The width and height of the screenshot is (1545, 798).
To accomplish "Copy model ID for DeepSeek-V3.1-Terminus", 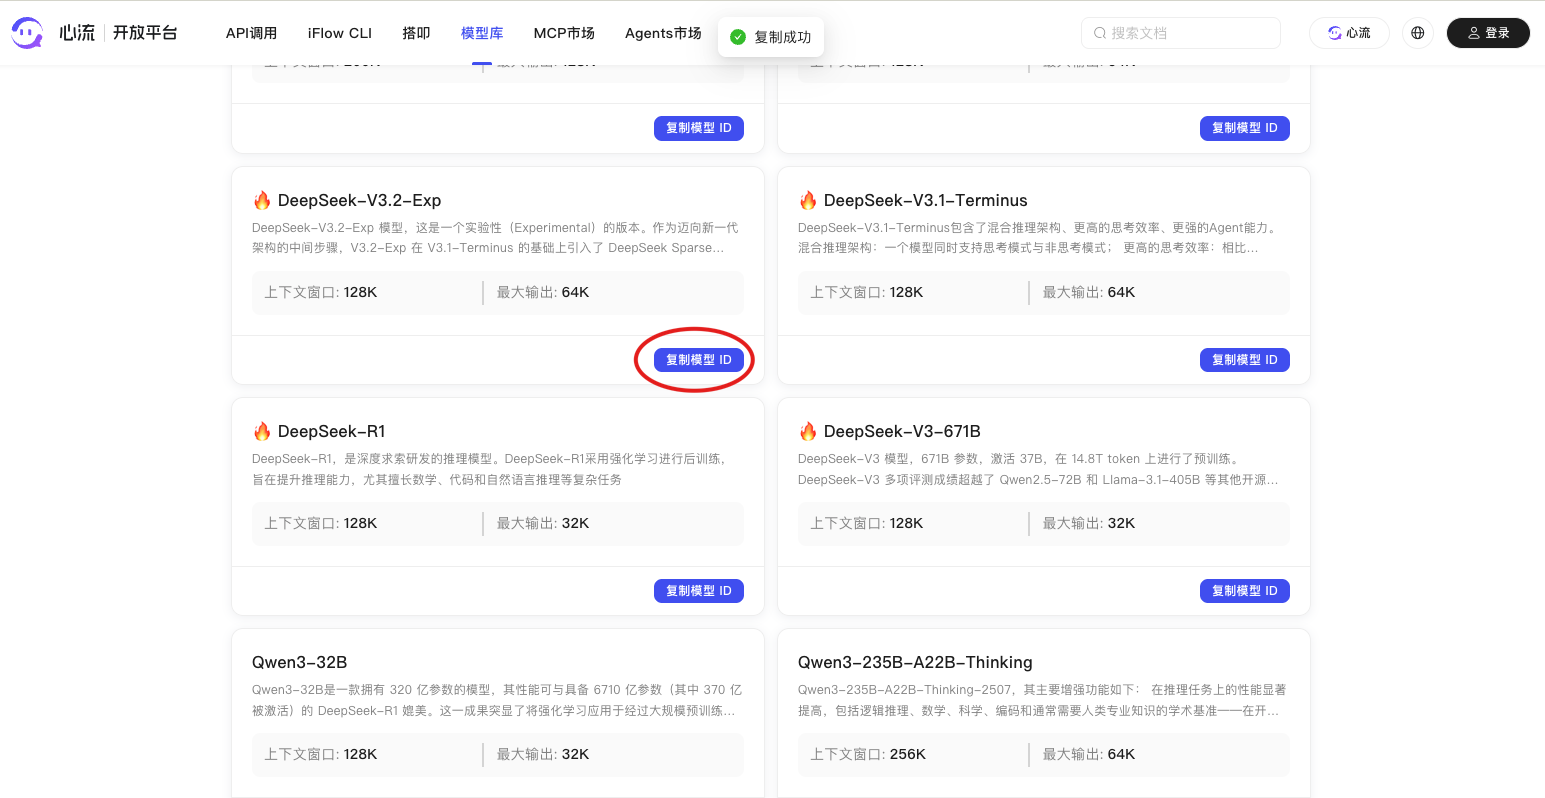I will 1245,360.
